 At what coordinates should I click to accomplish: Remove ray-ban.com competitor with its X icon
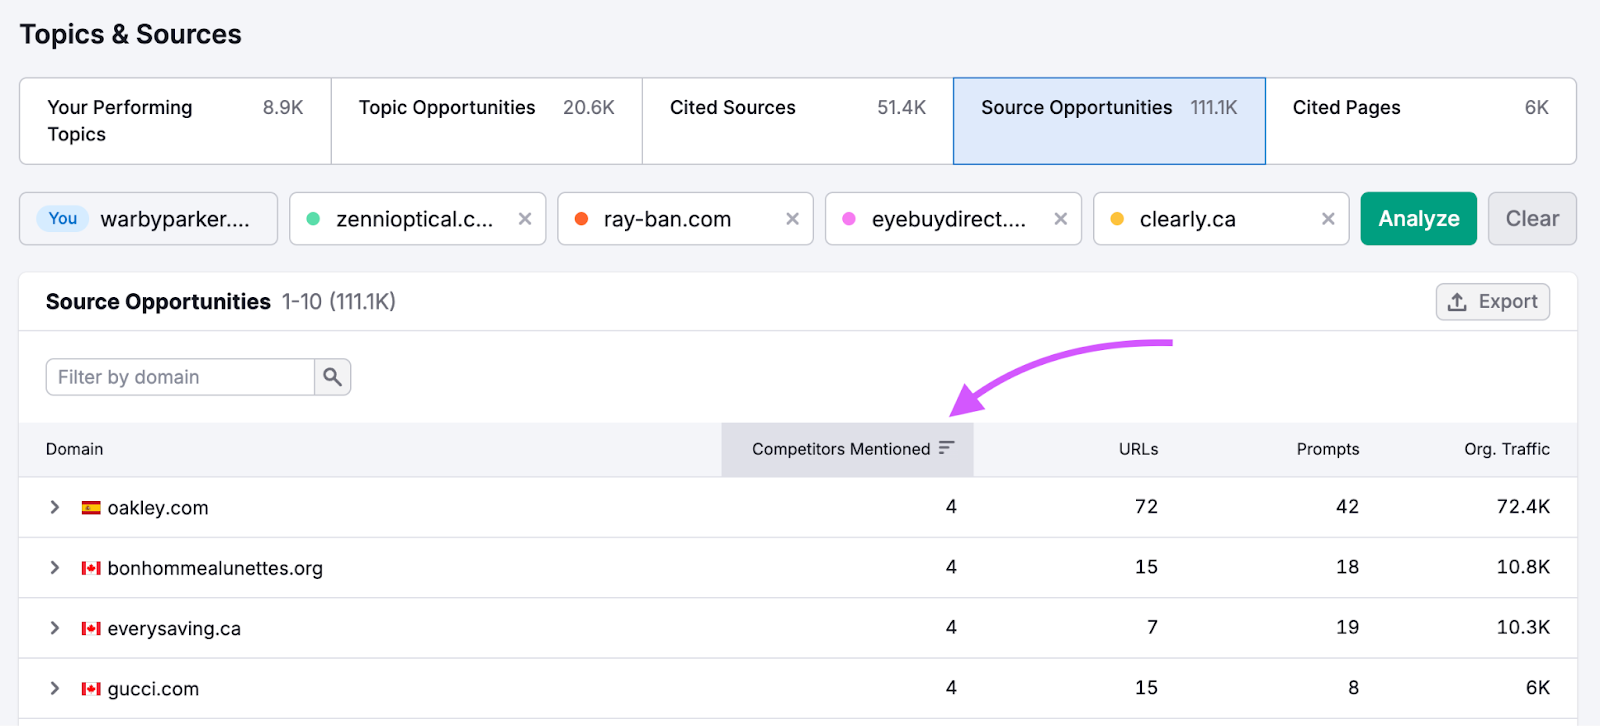[792, 219]
